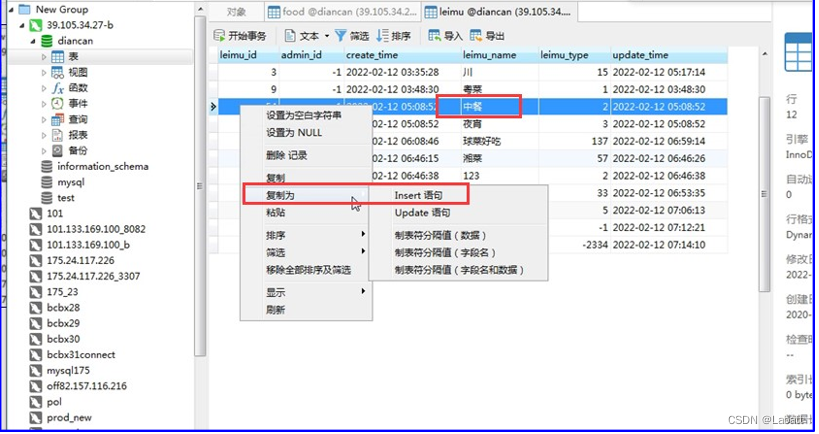
Task: Select the 表 tables tree icon
Action: pos(57,56)
